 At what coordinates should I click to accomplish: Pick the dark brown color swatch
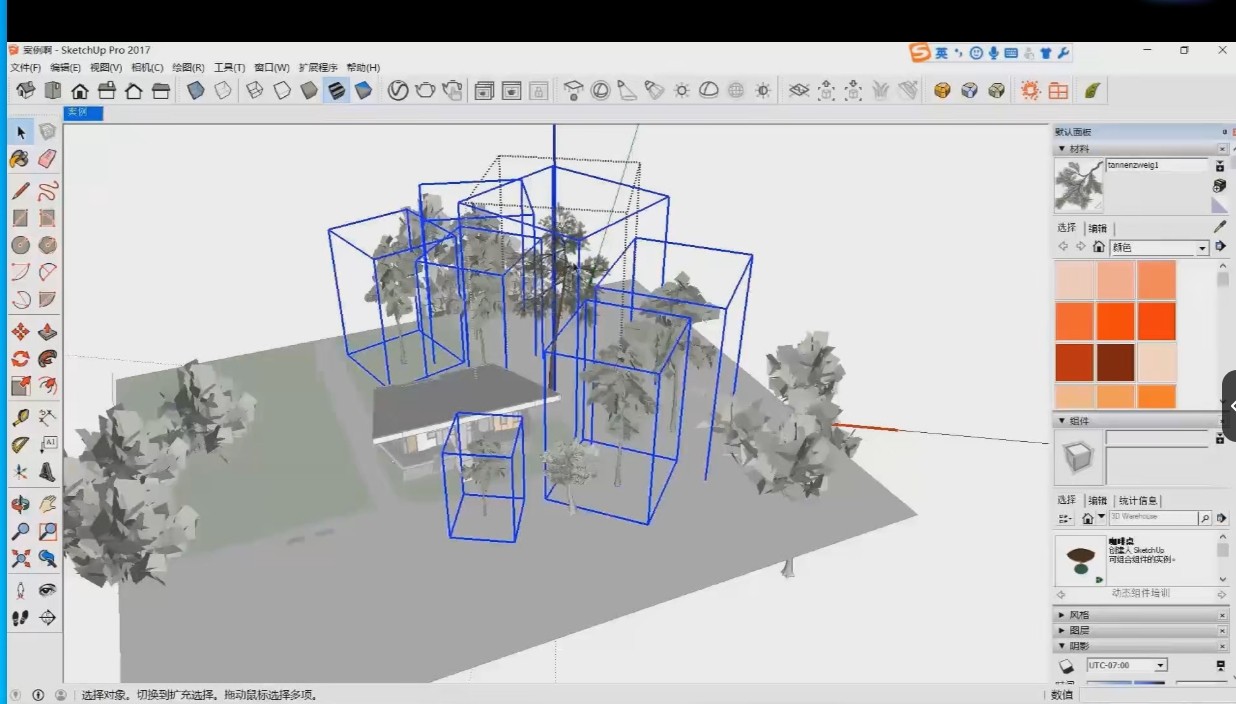(x=1115, y=362)
